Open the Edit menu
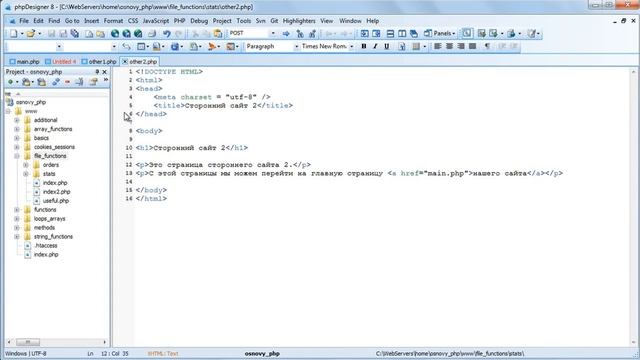Screen dimensions: 640x360 coord(38,21)
